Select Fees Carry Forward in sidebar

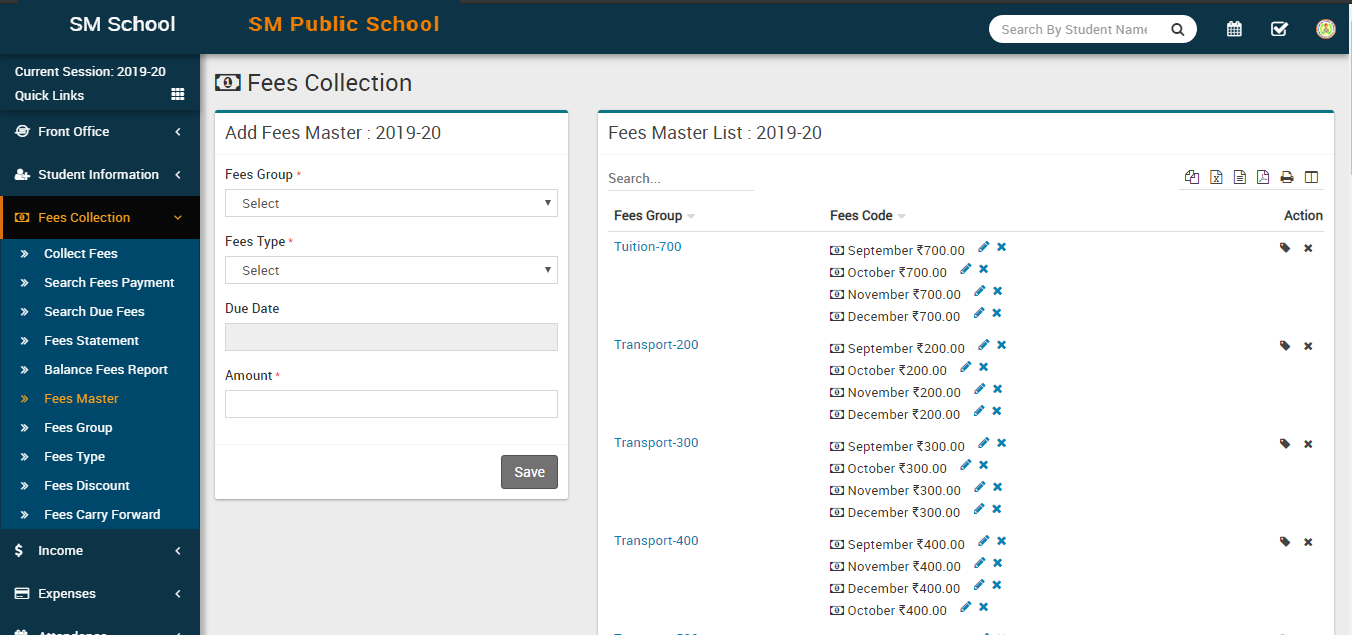coord(102,514)
